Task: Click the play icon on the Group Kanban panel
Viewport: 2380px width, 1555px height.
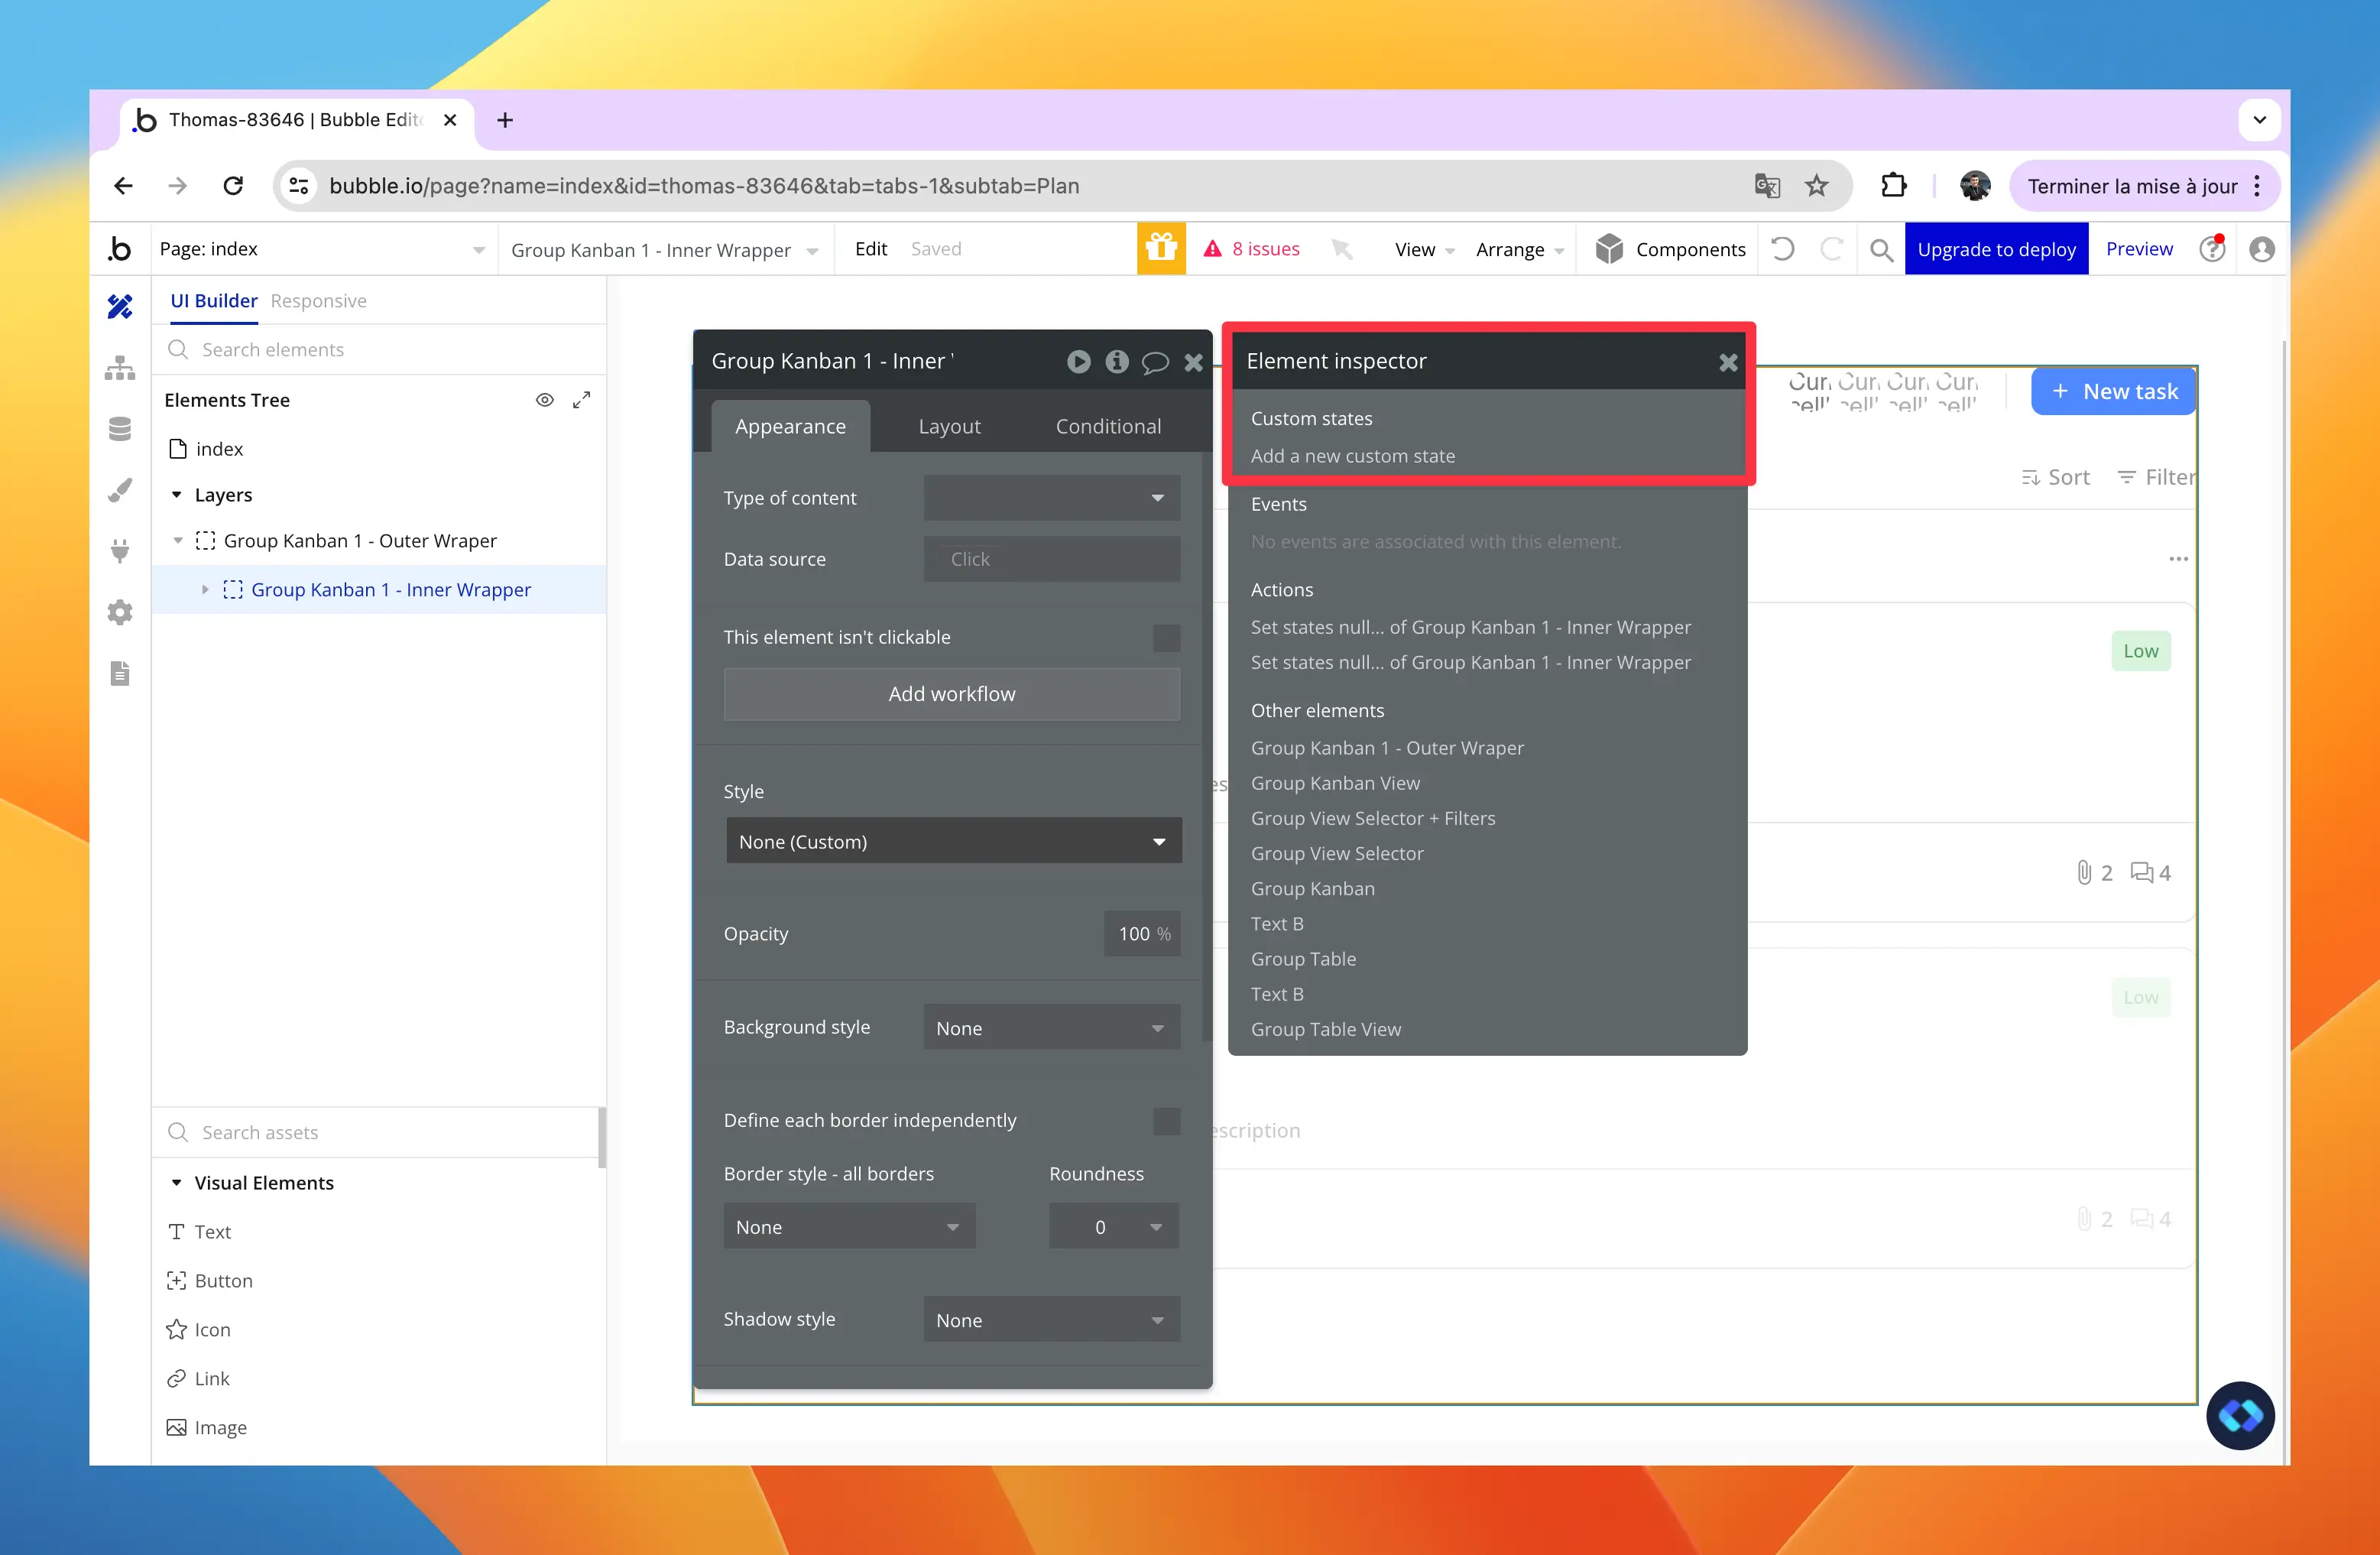Action: point(1078,362)
